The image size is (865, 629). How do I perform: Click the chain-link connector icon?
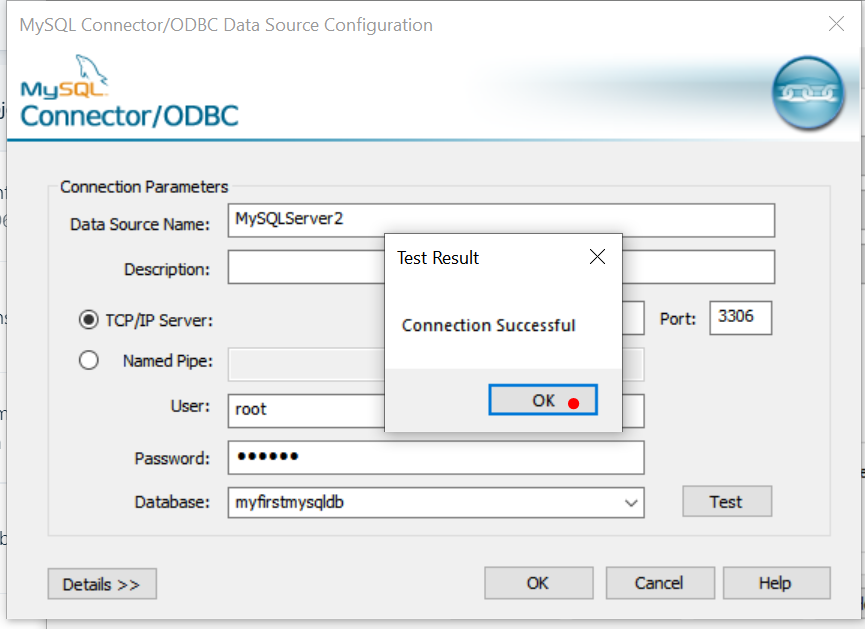pos(808,93)
